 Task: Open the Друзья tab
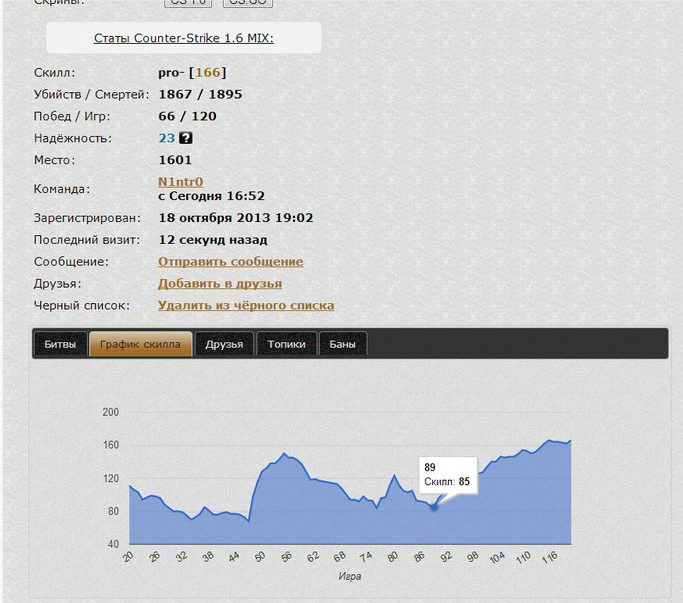[224, 344]
